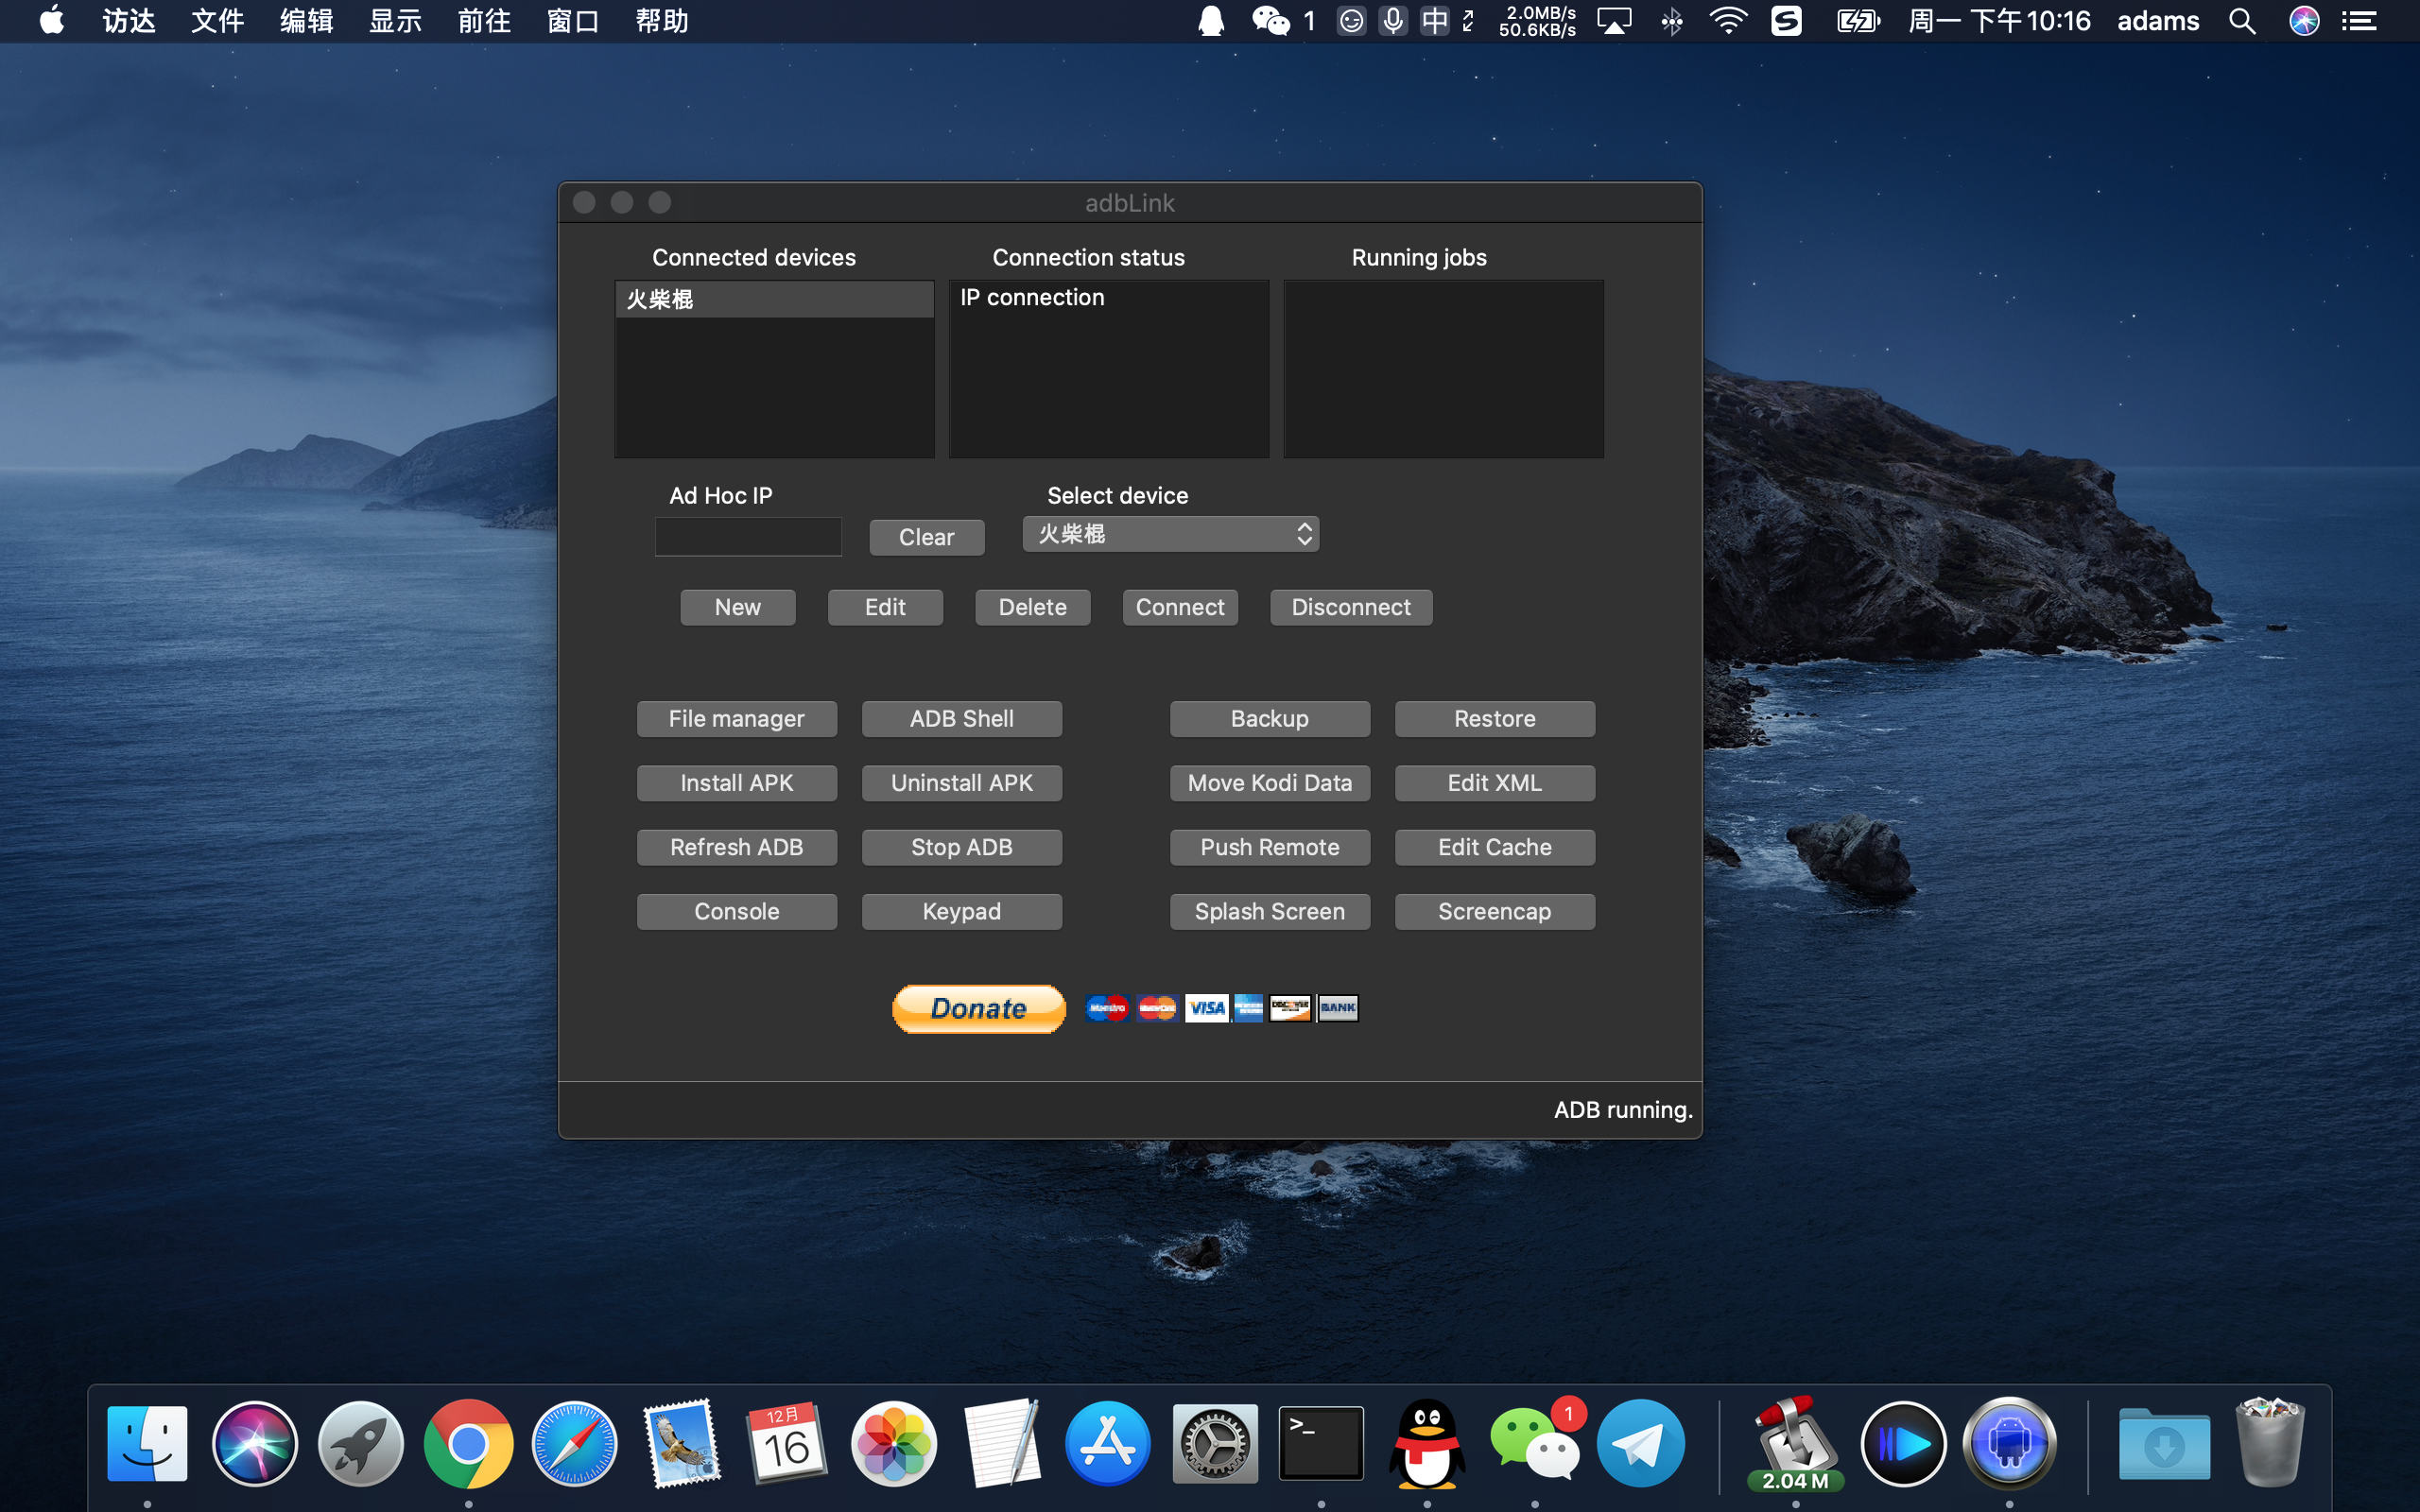
Task: Open the WeChat dock icon with badge
Action: [1534, 1443]
